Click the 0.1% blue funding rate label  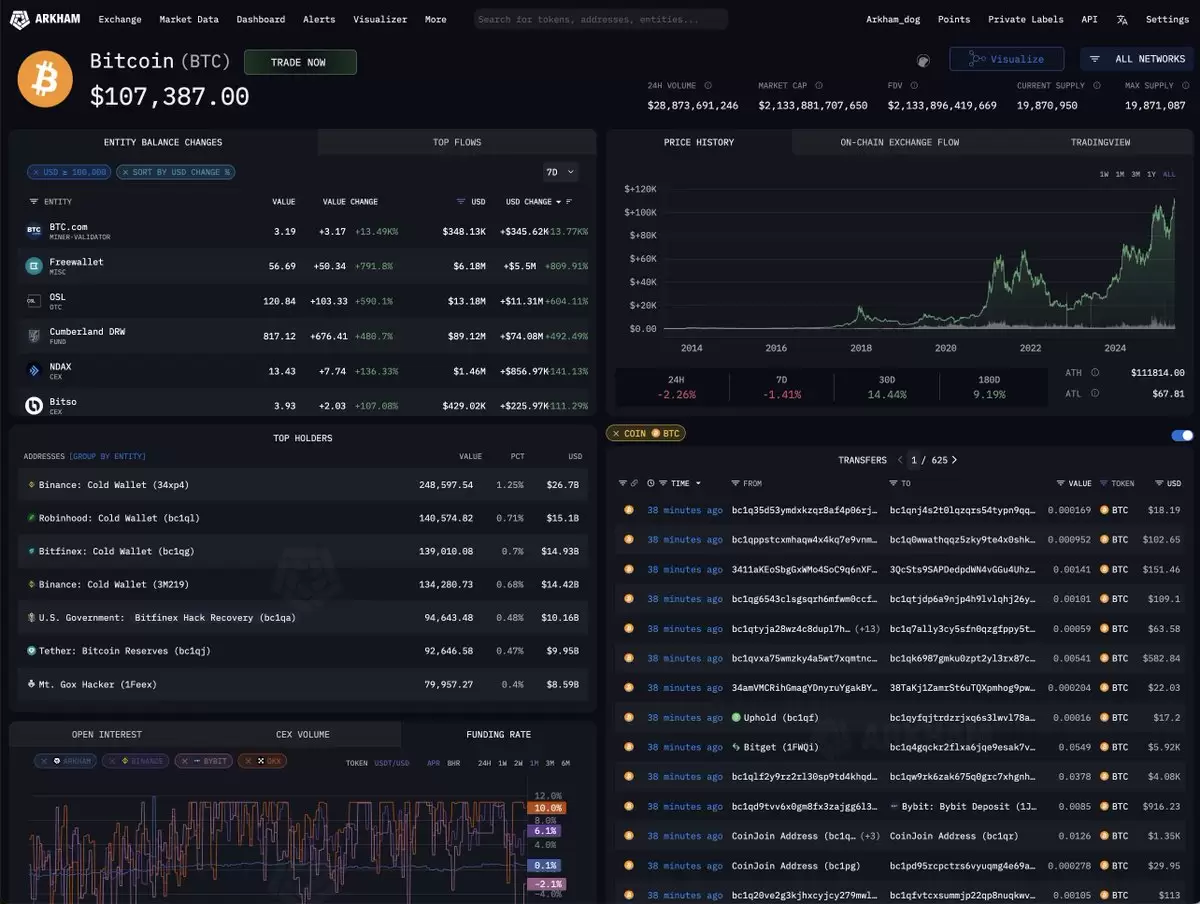(546, 865)
